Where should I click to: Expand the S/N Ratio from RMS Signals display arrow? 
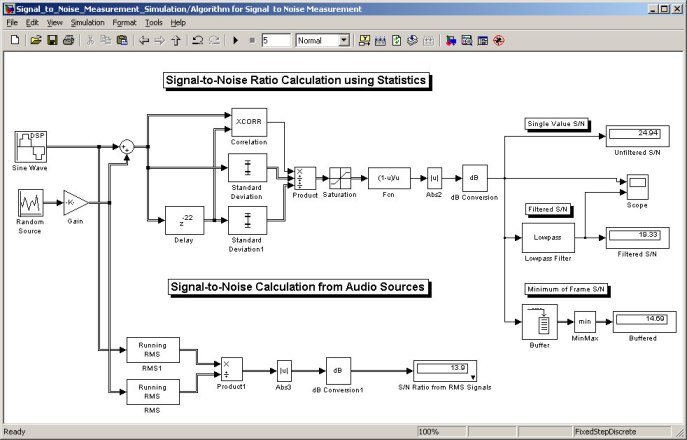pyautogui.click(x=473, y=377)
